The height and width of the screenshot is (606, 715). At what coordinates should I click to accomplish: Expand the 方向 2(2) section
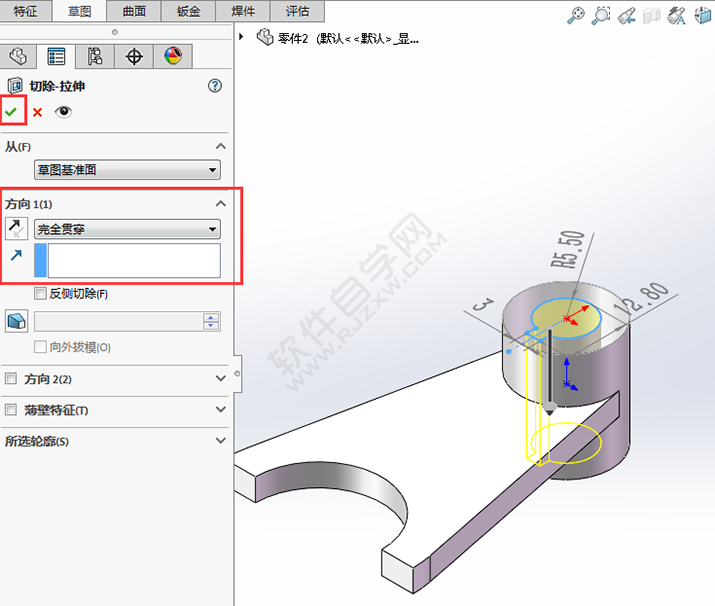point(221,378)
